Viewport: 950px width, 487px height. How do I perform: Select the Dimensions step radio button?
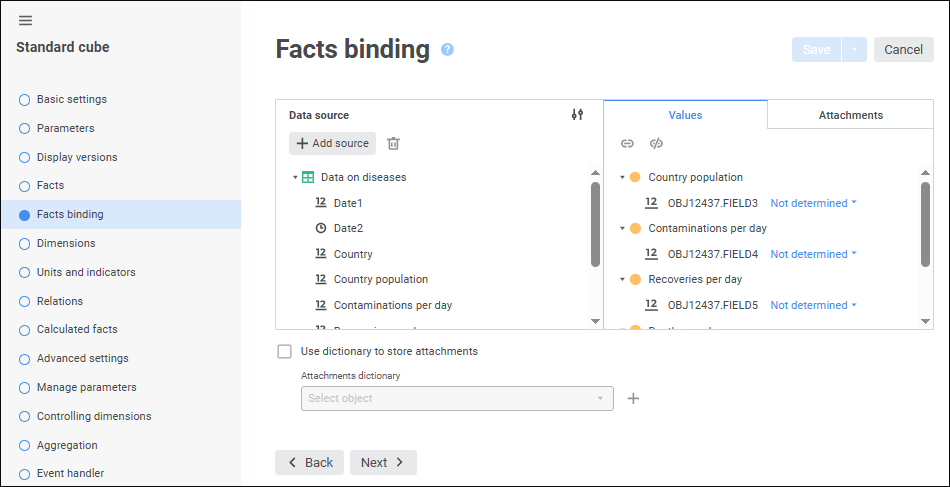pos(25,243)
